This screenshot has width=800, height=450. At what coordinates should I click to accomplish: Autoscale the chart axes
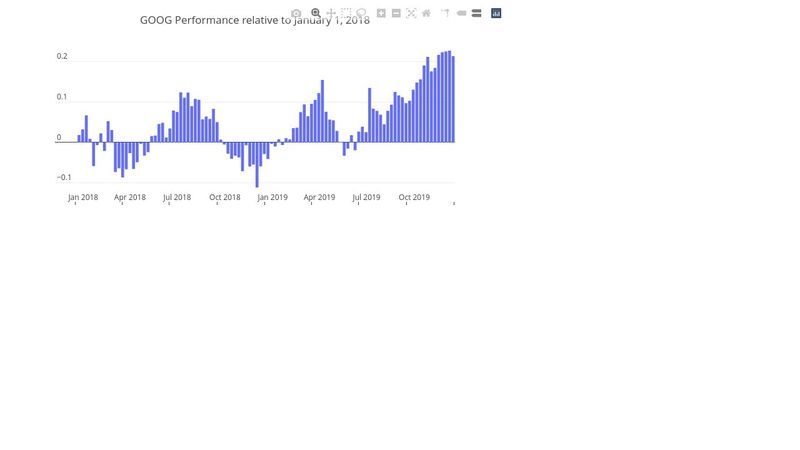[411, 13]
